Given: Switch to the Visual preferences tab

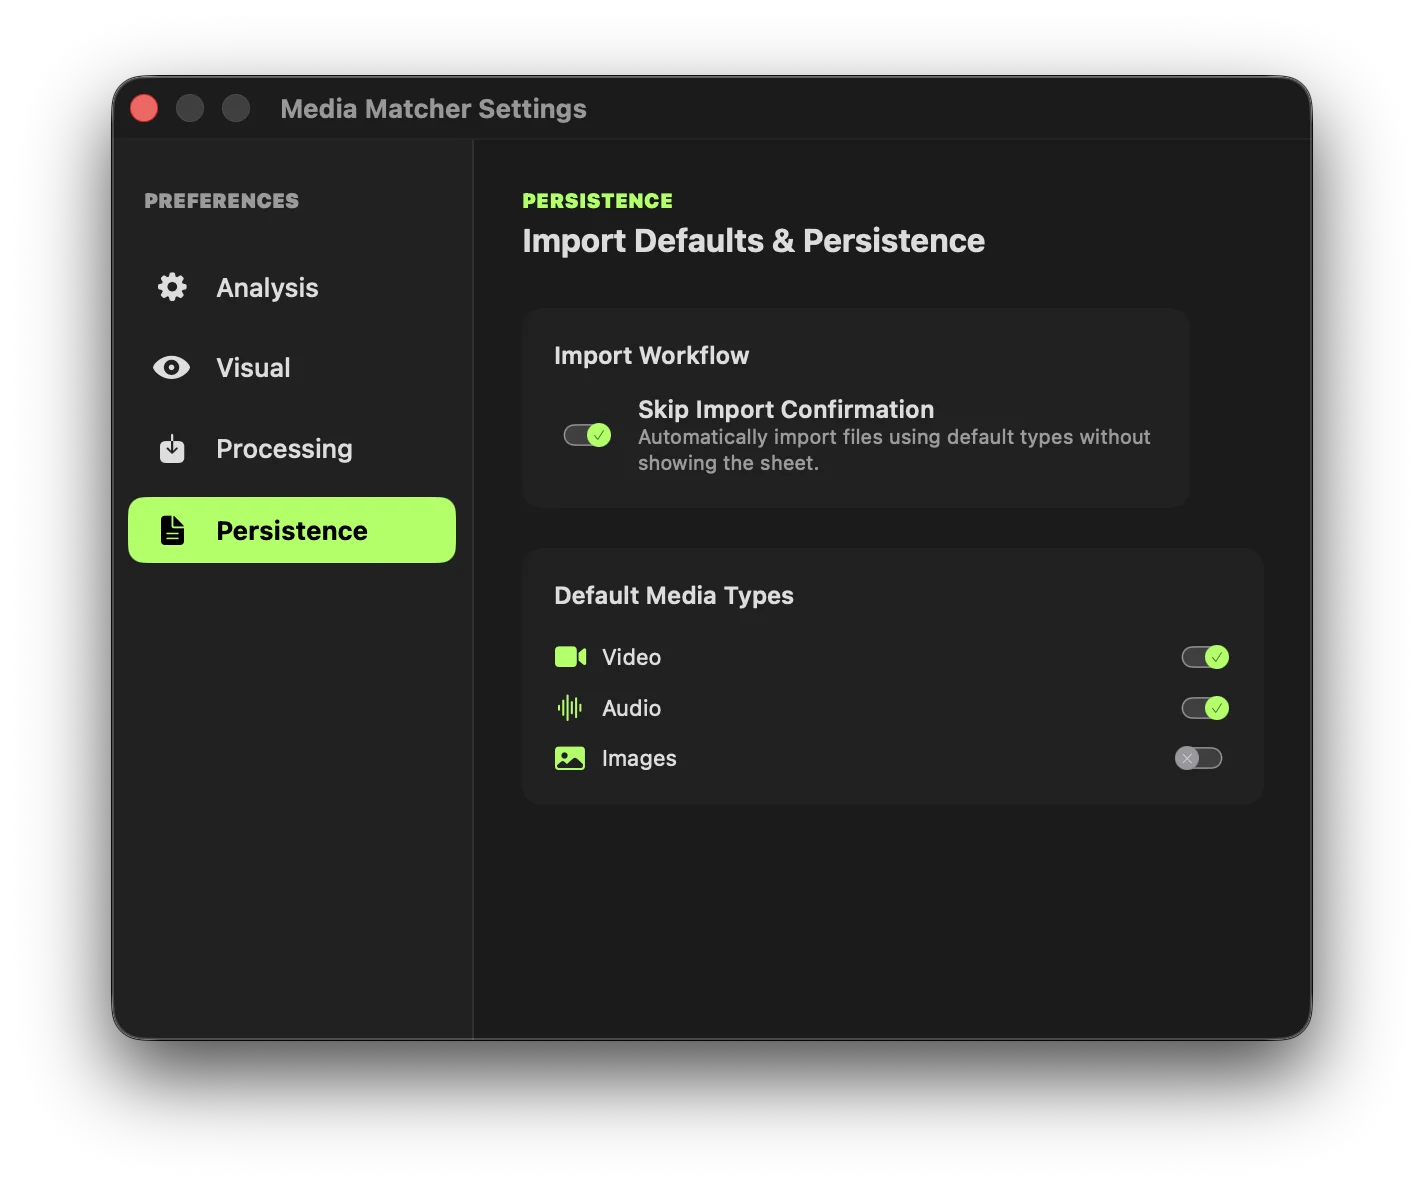Looking at the screenshot, I should 292,368.
